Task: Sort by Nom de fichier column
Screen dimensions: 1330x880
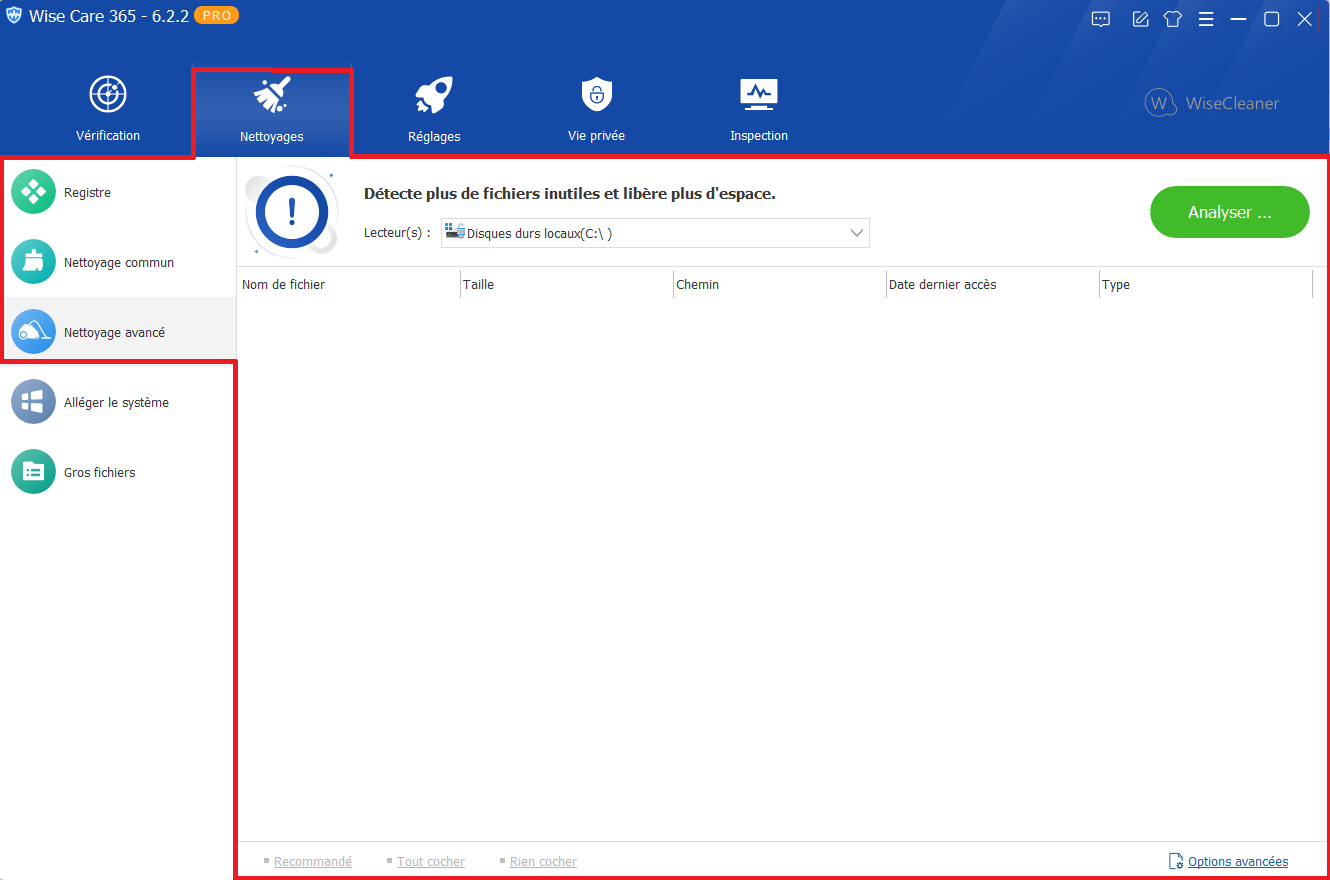Action: pyautogui.click(x=348, y=285)
